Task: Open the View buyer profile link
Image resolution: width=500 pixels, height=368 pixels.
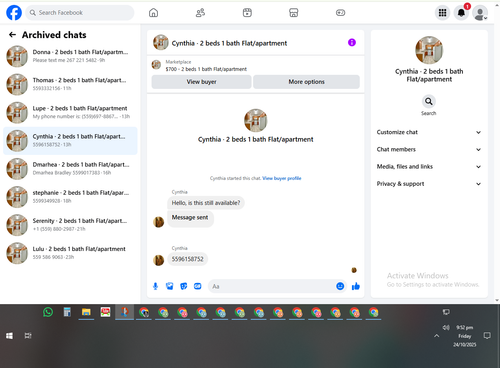Action: click(282, 178)
